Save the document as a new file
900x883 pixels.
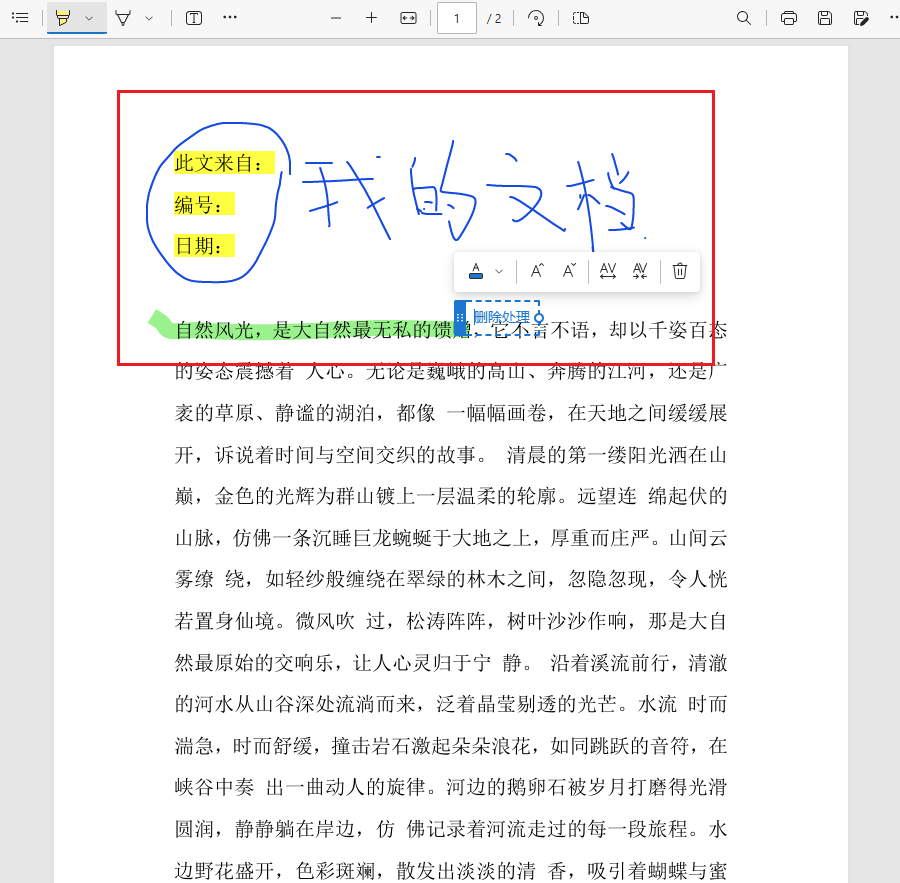861,18
